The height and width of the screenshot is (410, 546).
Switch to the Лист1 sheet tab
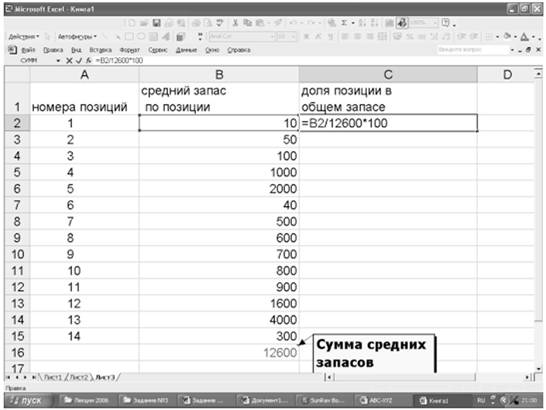pyautogui.click(x=53, y=377)
